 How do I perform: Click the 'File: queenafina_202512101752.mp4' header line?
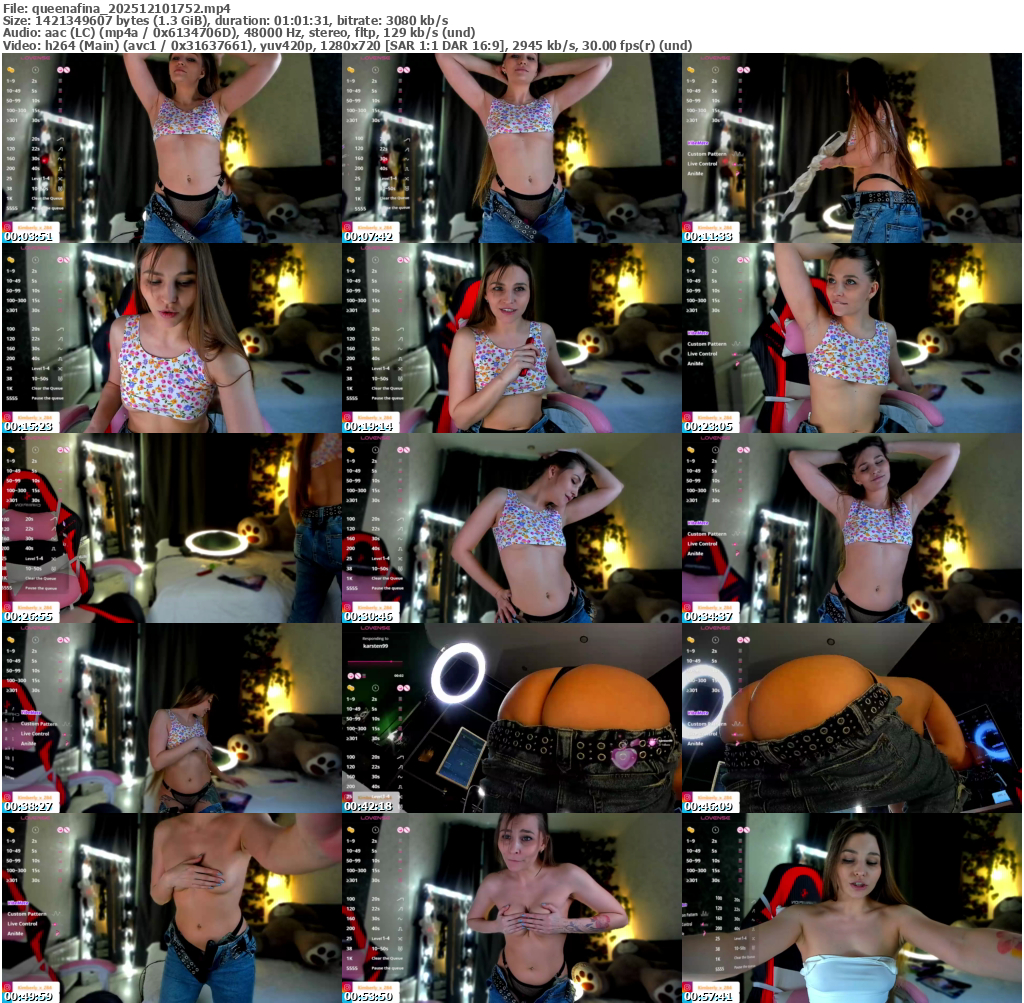point(117,8)
